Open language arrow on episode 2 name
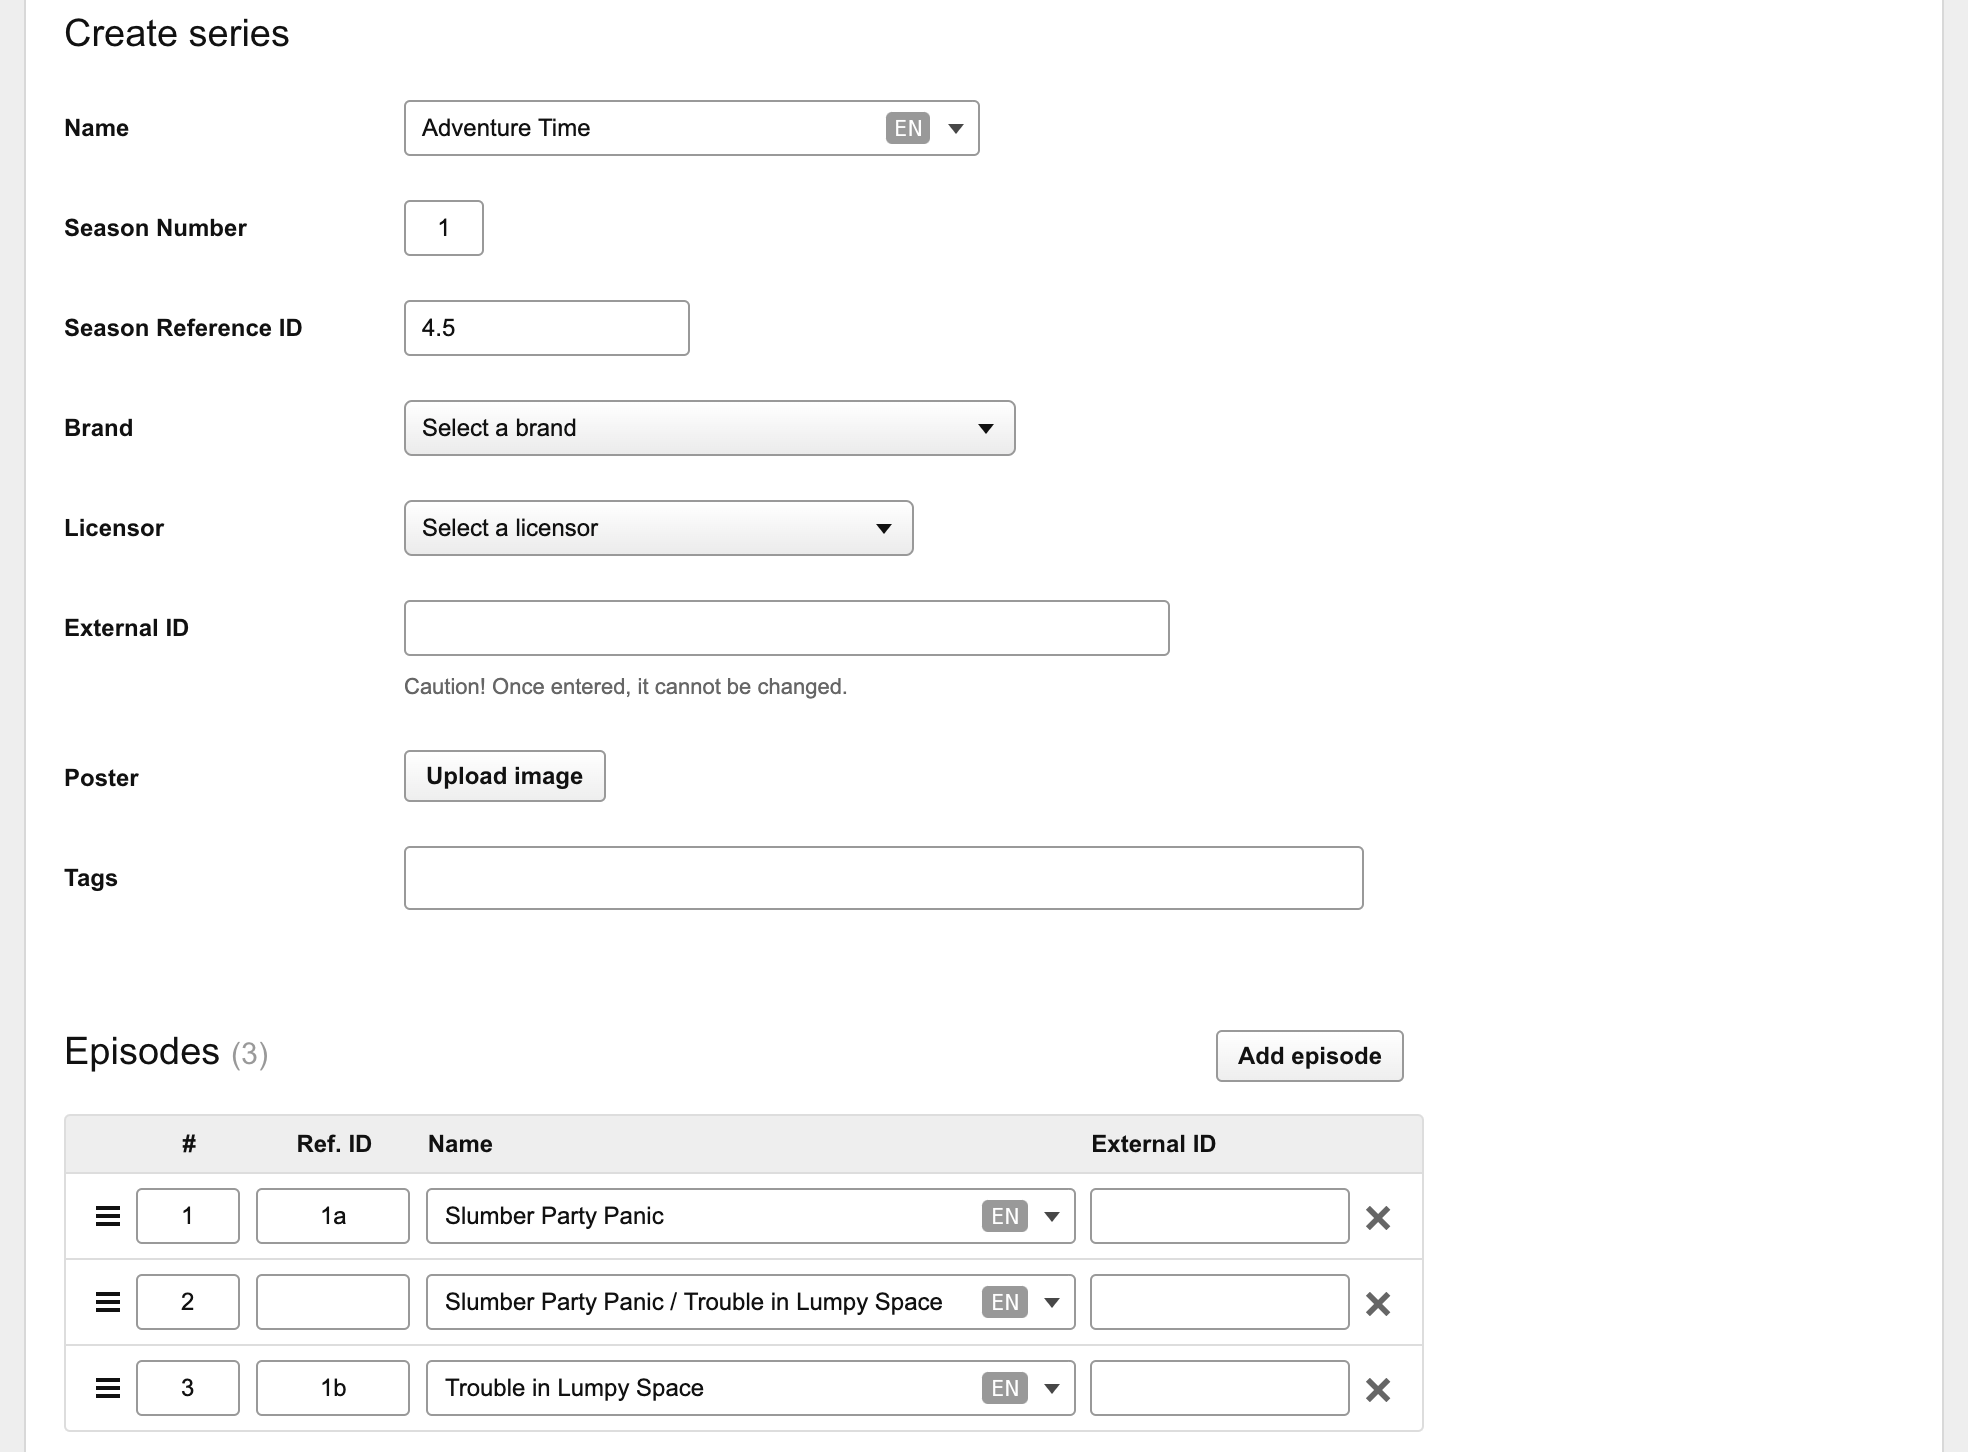 coord(1052,1302)
